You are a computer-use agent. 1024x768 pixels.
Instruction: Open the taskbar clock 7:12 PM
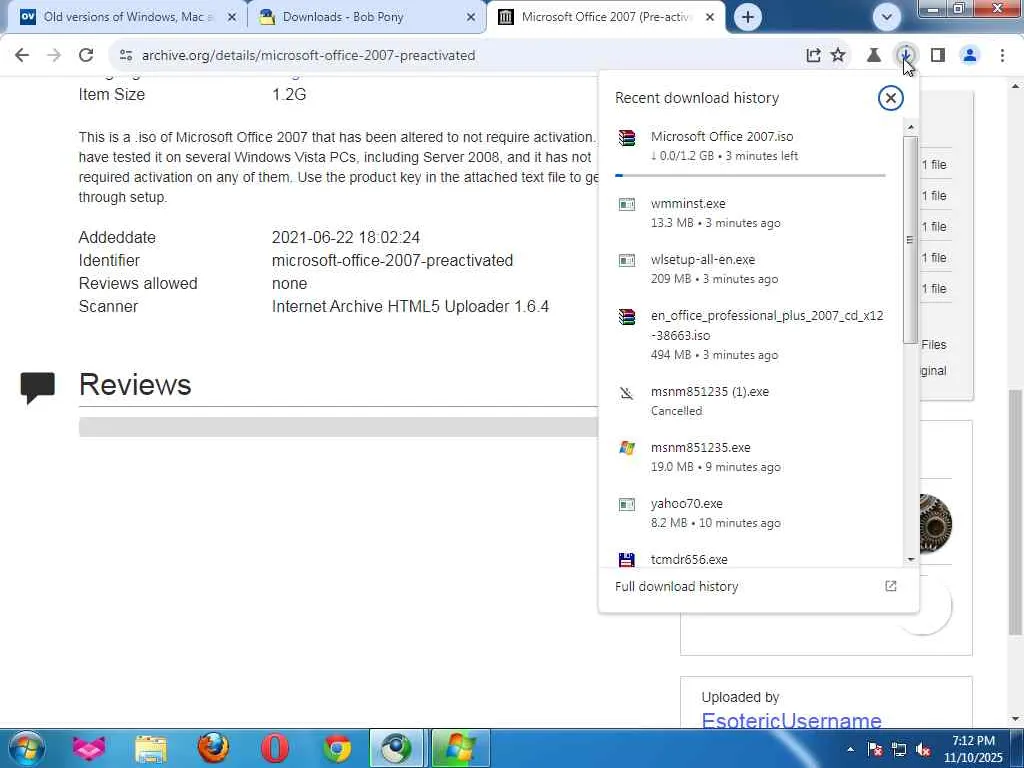click(973, 749)
